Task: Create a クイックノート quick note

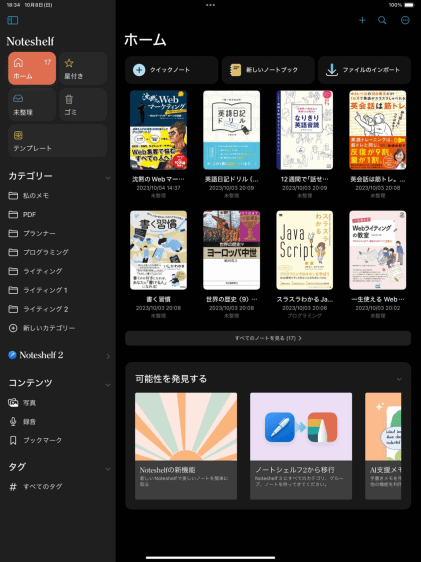Action: coord(172,70)
